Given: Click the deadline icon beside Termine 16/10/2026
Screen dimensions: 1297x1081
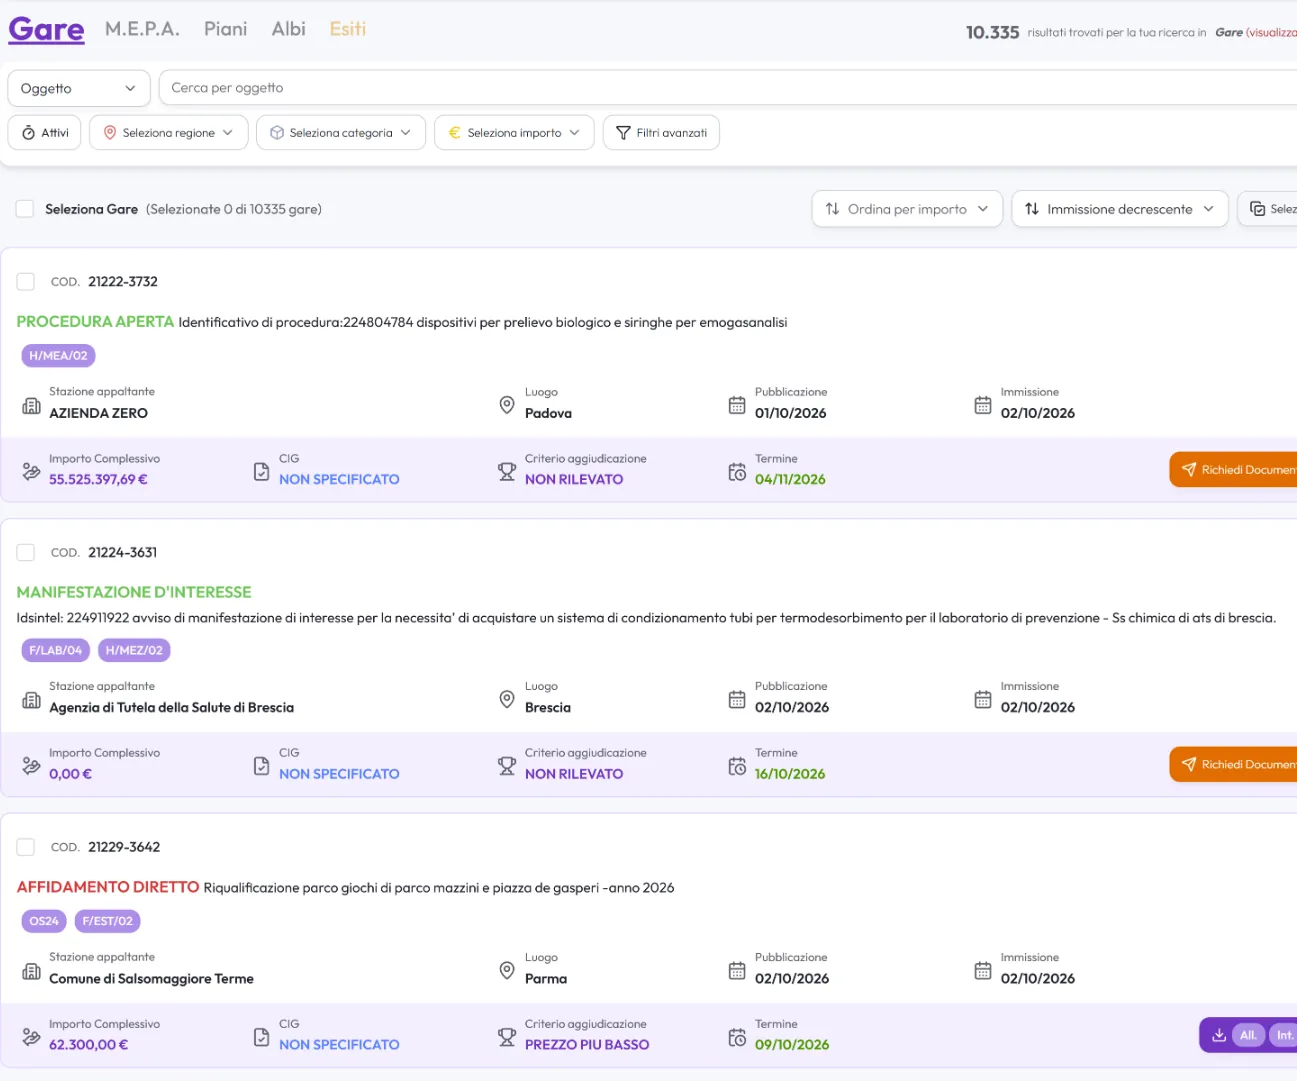Looking at the screenshot, I should click(x=737, y=766).
